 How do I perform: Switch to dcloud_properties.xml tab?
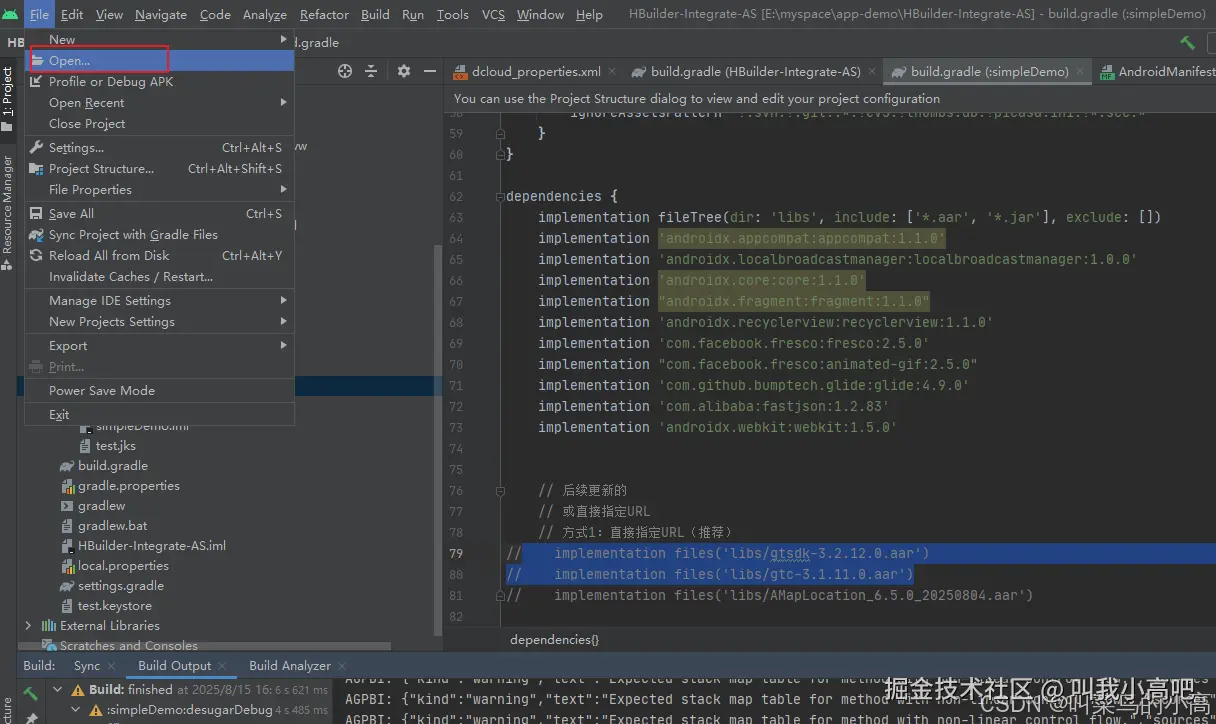pyautogui.click(x=535, y=72)
